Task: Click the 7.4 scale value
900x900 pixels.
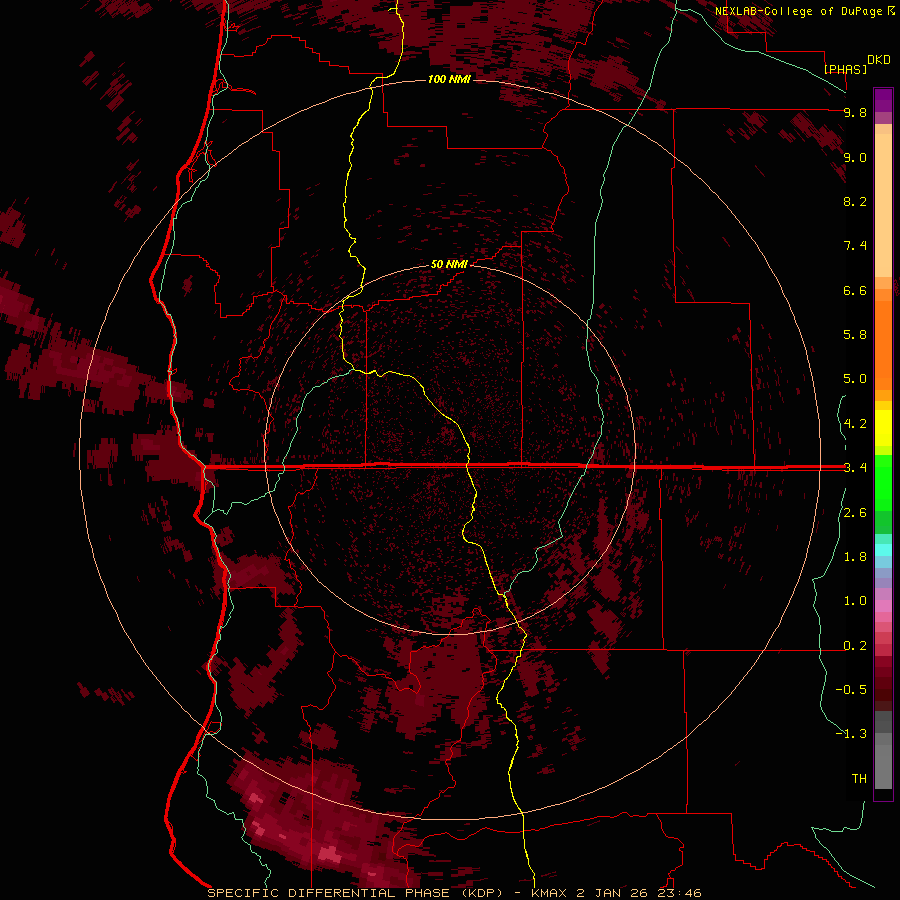Action: (x=855, y=246)
